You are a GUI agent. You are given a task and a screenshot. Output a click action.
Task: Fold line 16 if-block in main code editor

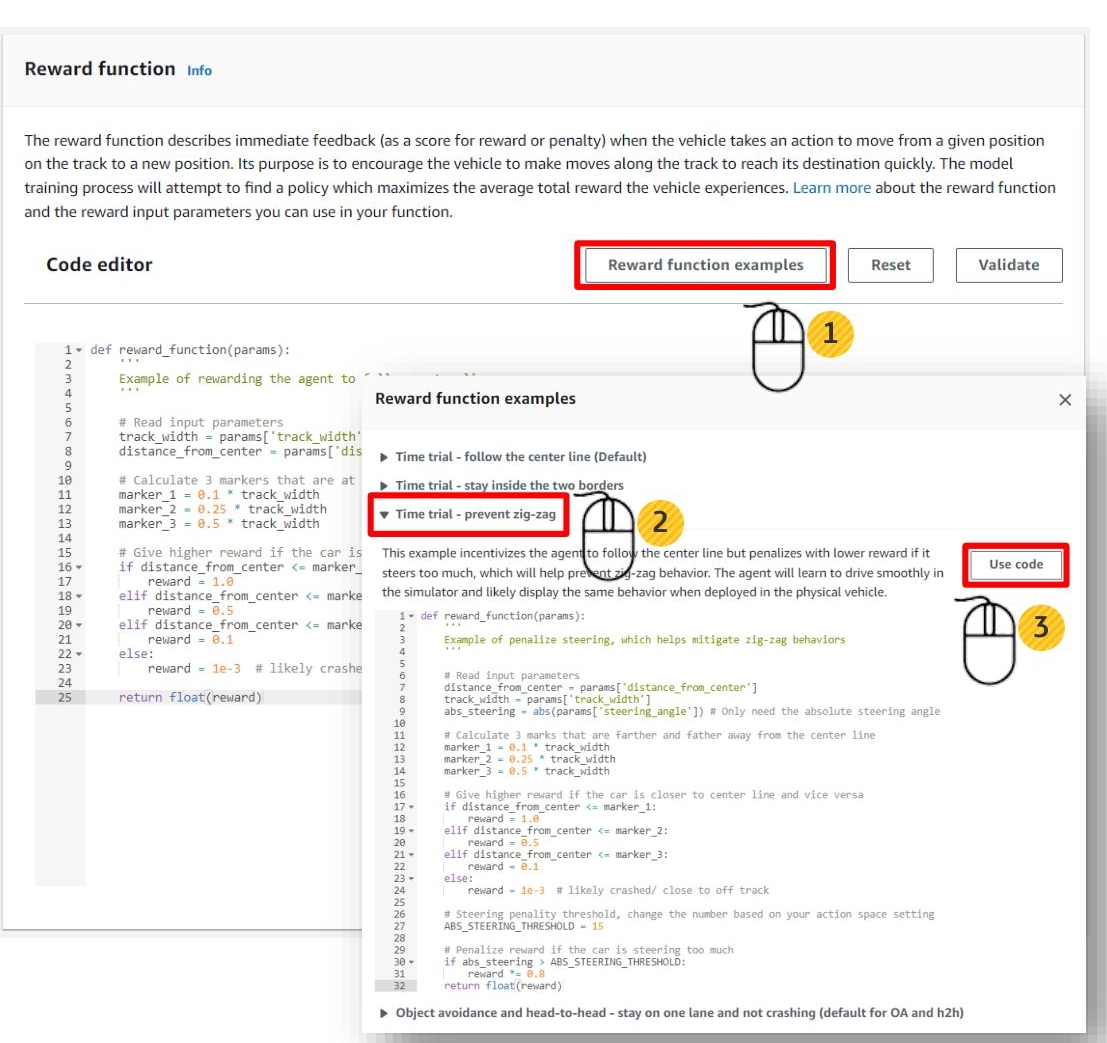[80, 567]
